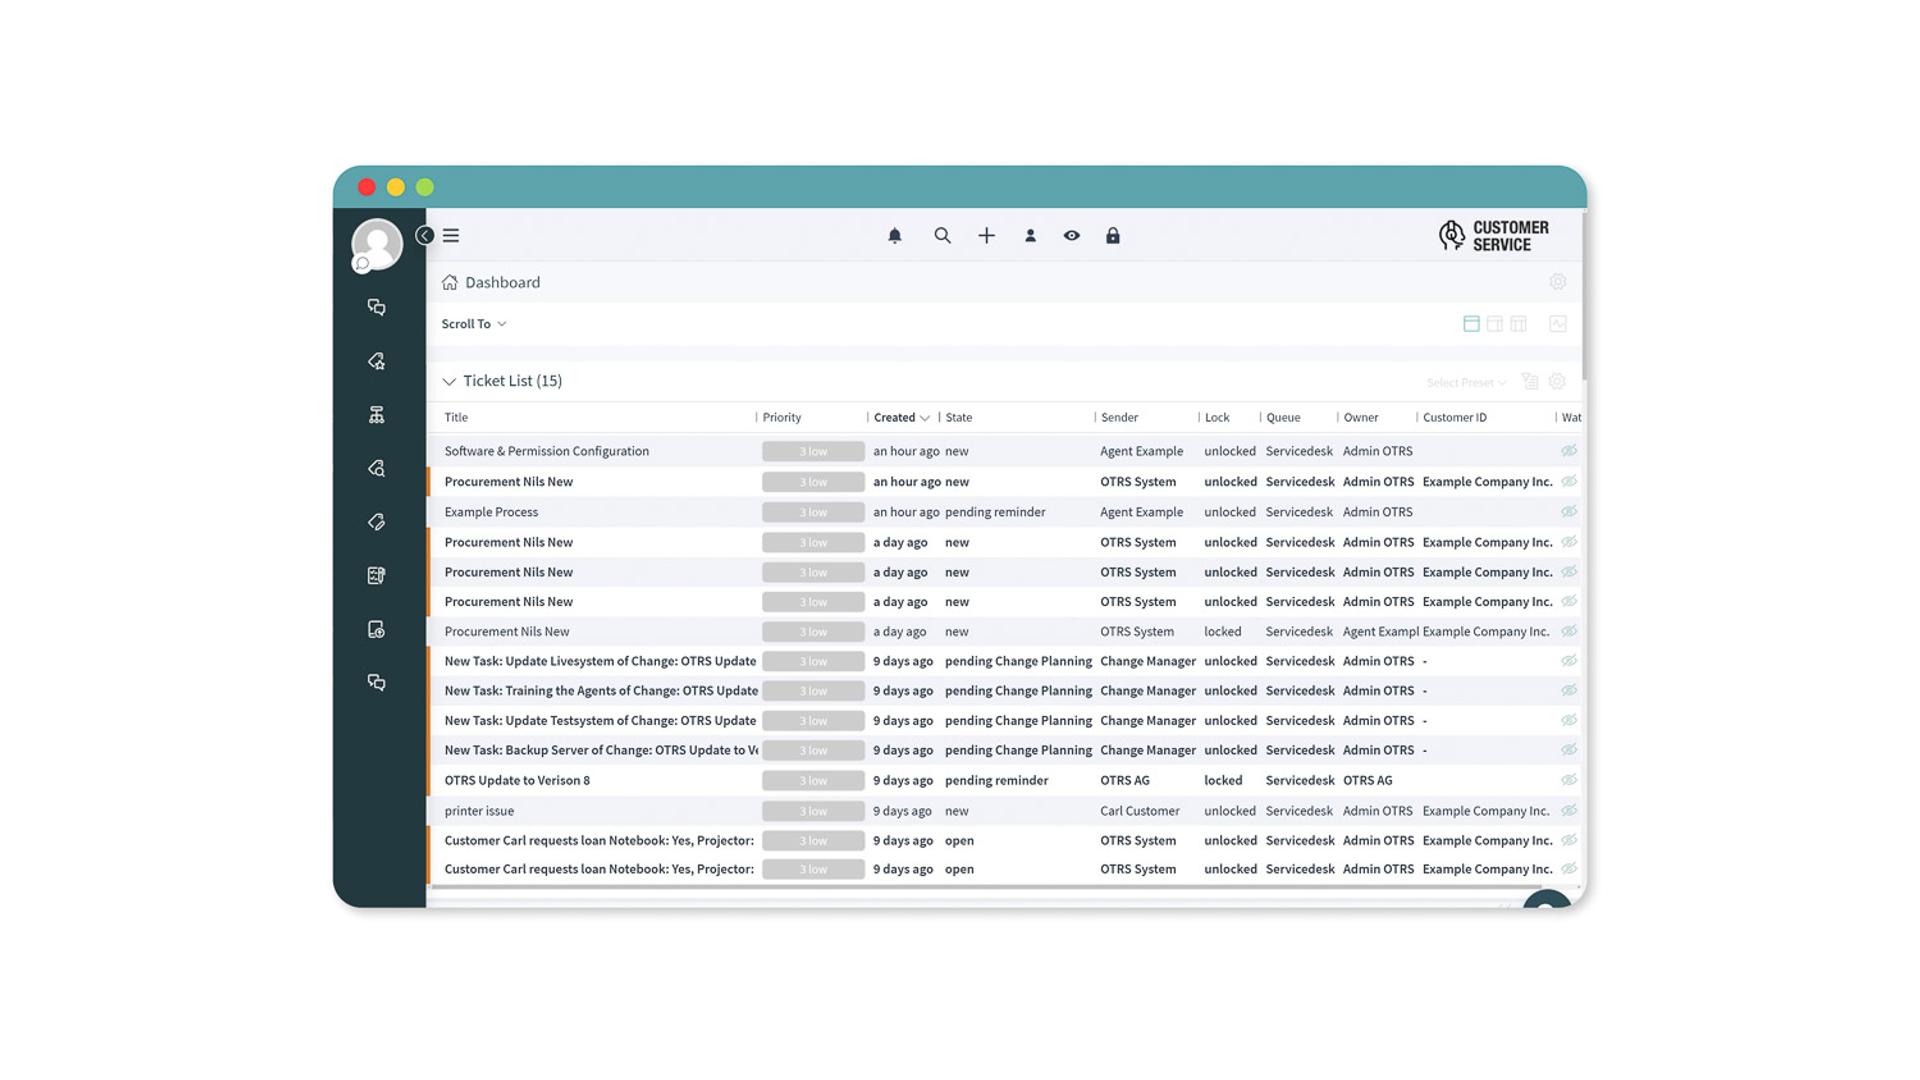Click priority badge of OTRS Update to Verison 8
1920x1080 pixels.
(x=813, y=780)
